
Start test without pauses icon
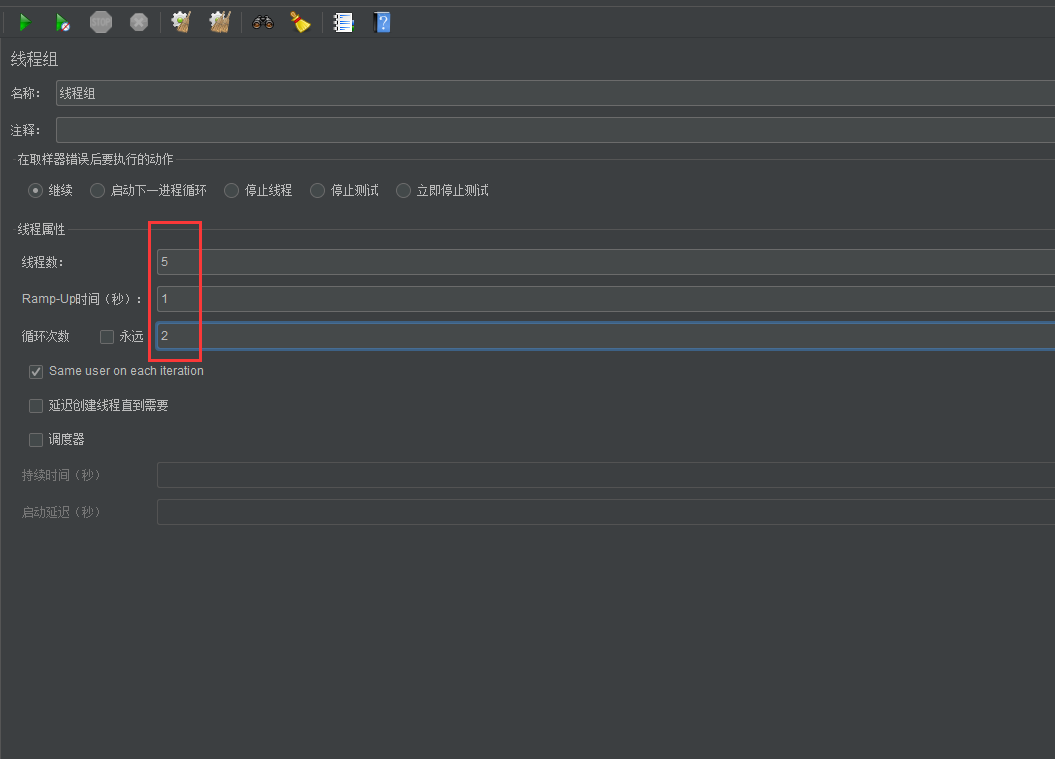(x=63, y=23)
